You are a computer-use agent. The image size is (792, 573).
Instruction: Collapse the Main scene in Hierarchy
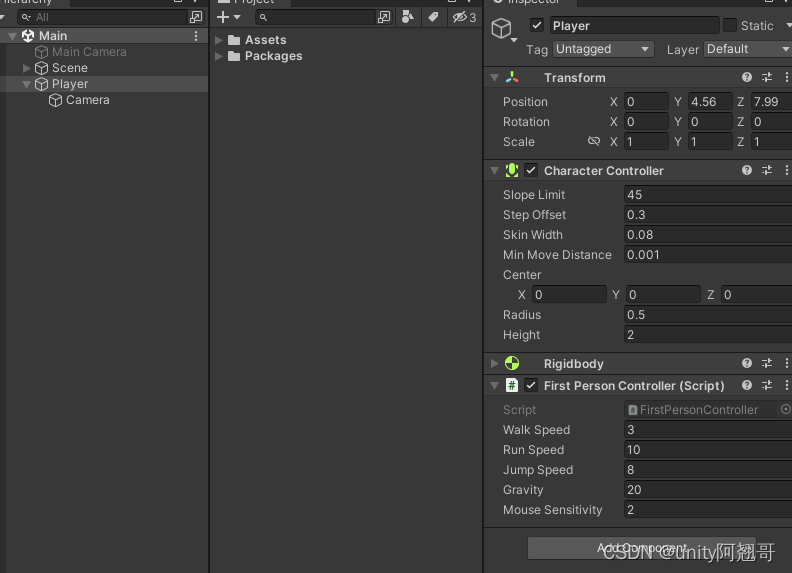(13, 36)
